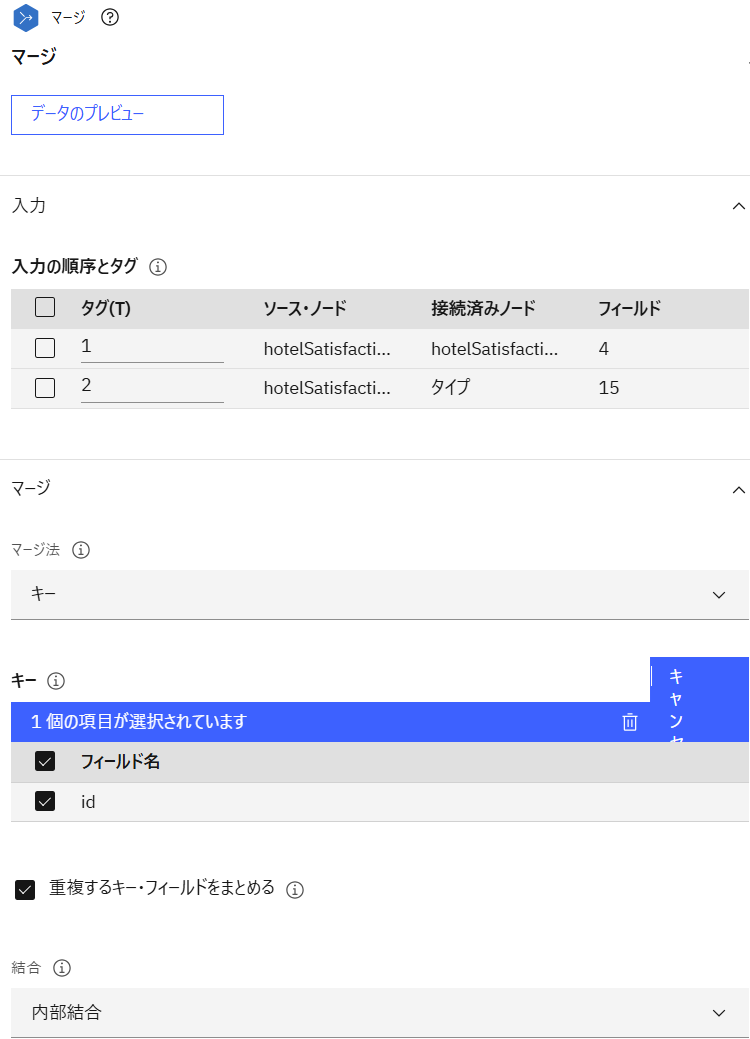750x1039 pixels.
Task: Show info for 入力の順序とタグ
Action: click(x=158, y=267)
